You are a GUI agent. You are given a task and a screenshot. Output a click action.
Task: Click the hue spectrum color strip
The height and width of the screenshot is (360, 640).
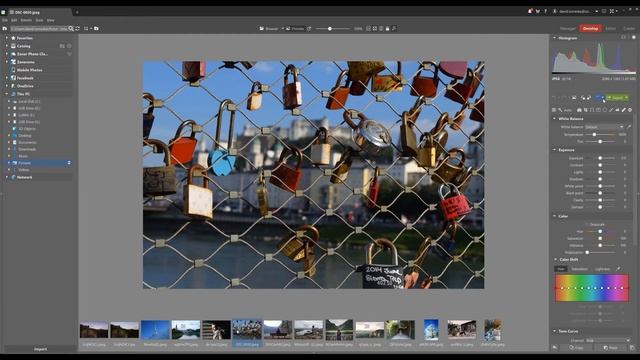(591, 288)
